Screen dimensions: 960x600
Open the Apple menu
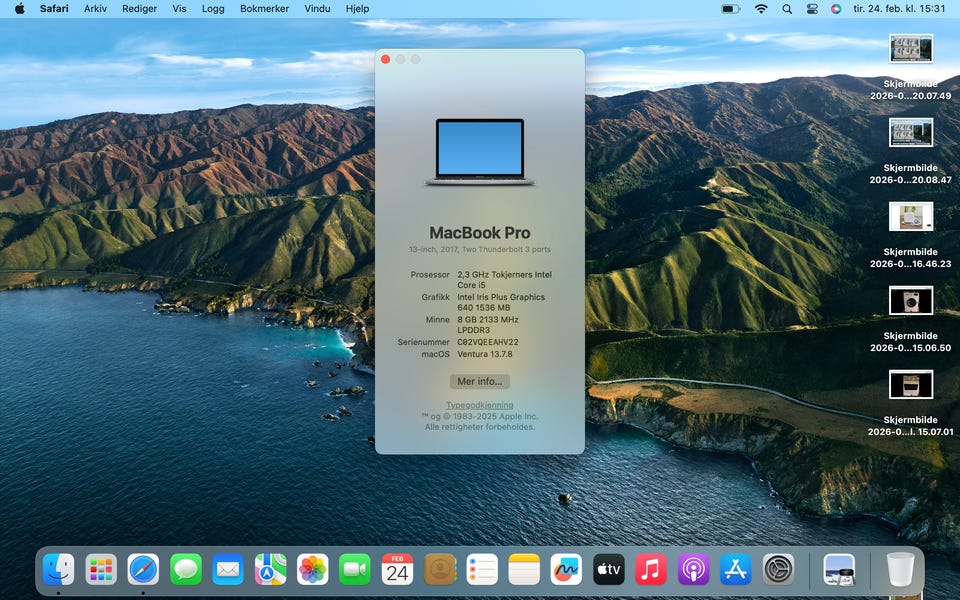19,8
